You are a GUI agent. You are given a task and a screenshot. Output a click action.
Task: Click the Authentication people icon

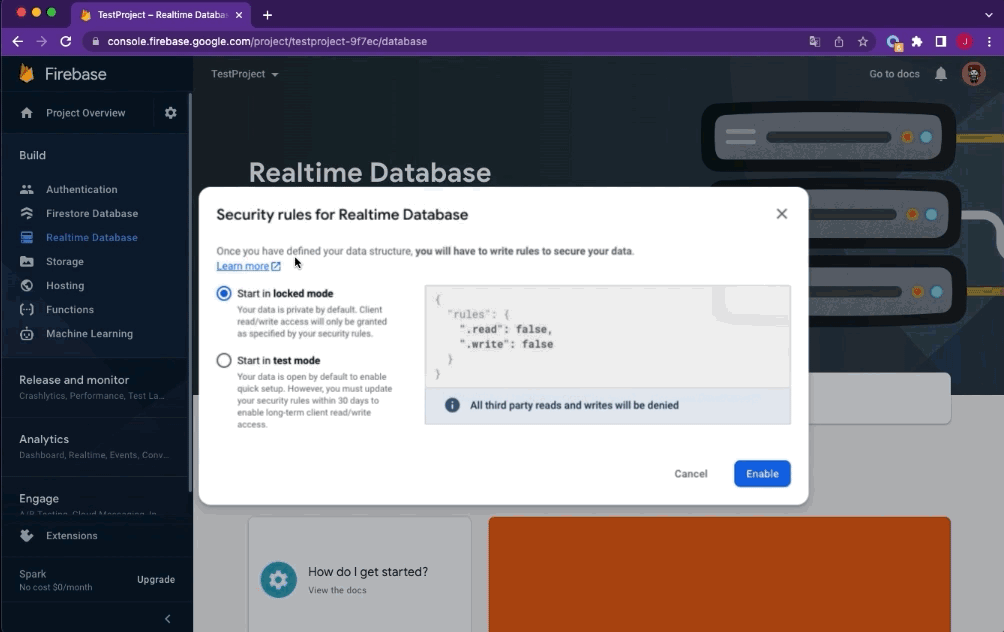(26, 190)
